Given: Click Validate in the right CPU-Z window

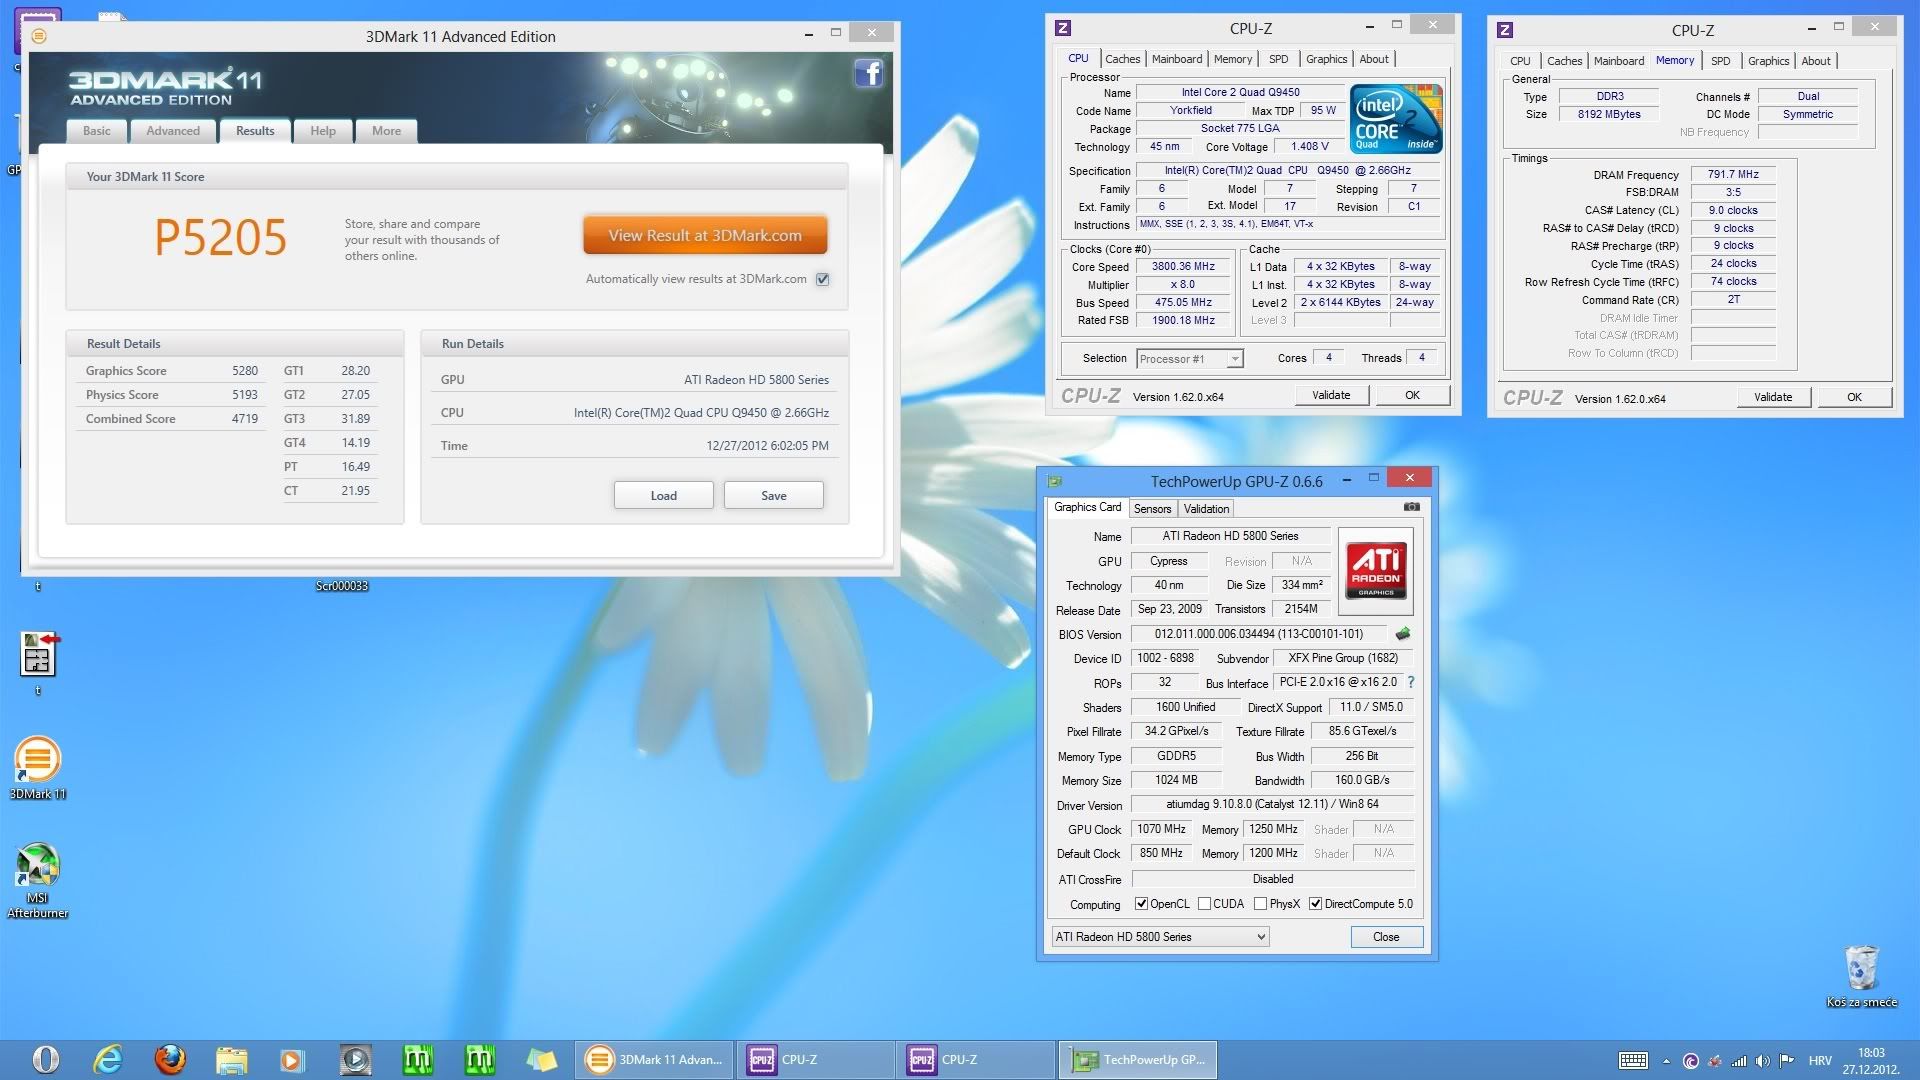Looking at the screenshot, I should [x=1772, y=398].
